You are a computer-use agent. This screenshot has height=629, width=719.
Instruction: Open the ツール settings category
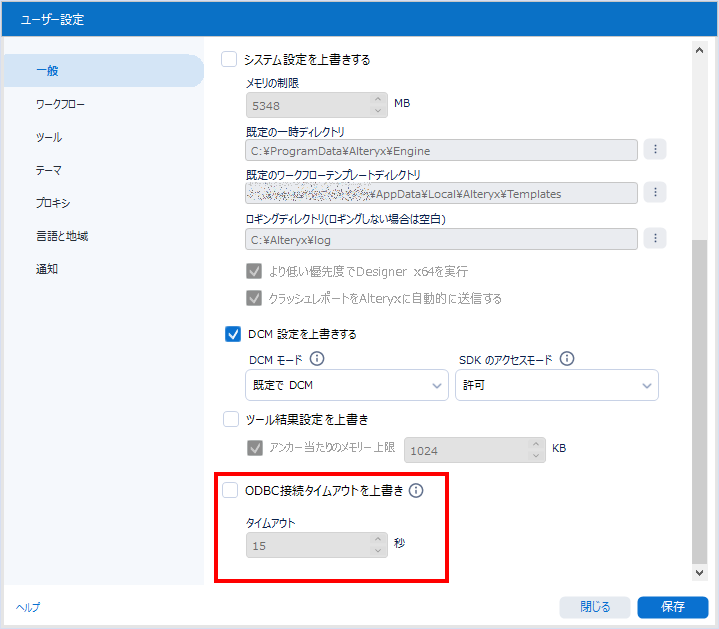[49, 137]
